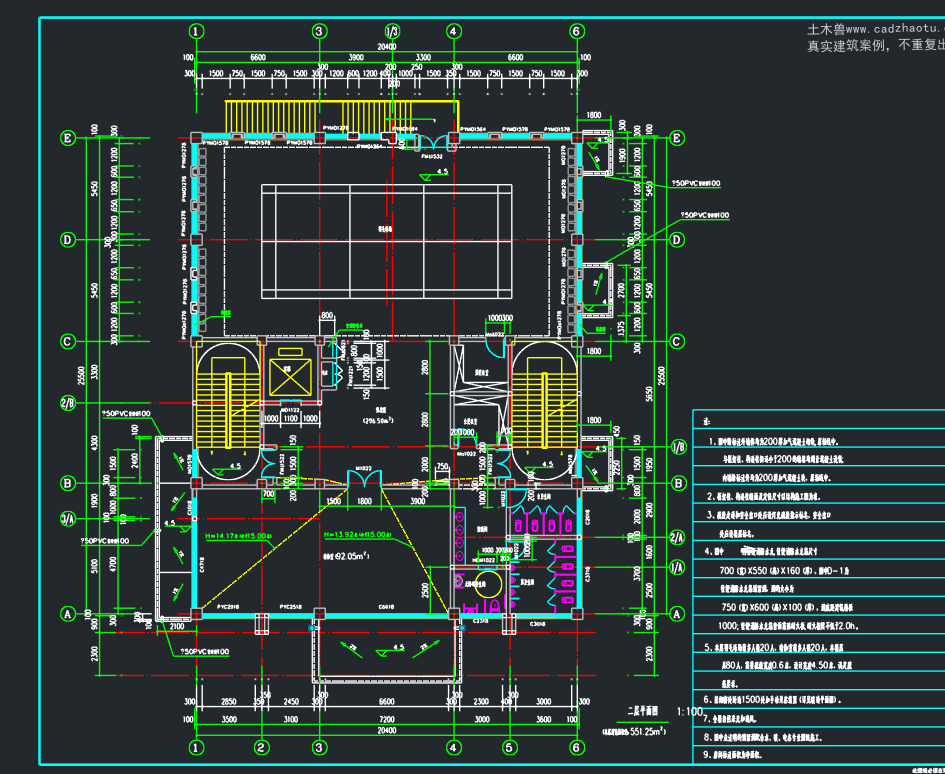Select the 1:100 scale label

(x=689, y=712)
